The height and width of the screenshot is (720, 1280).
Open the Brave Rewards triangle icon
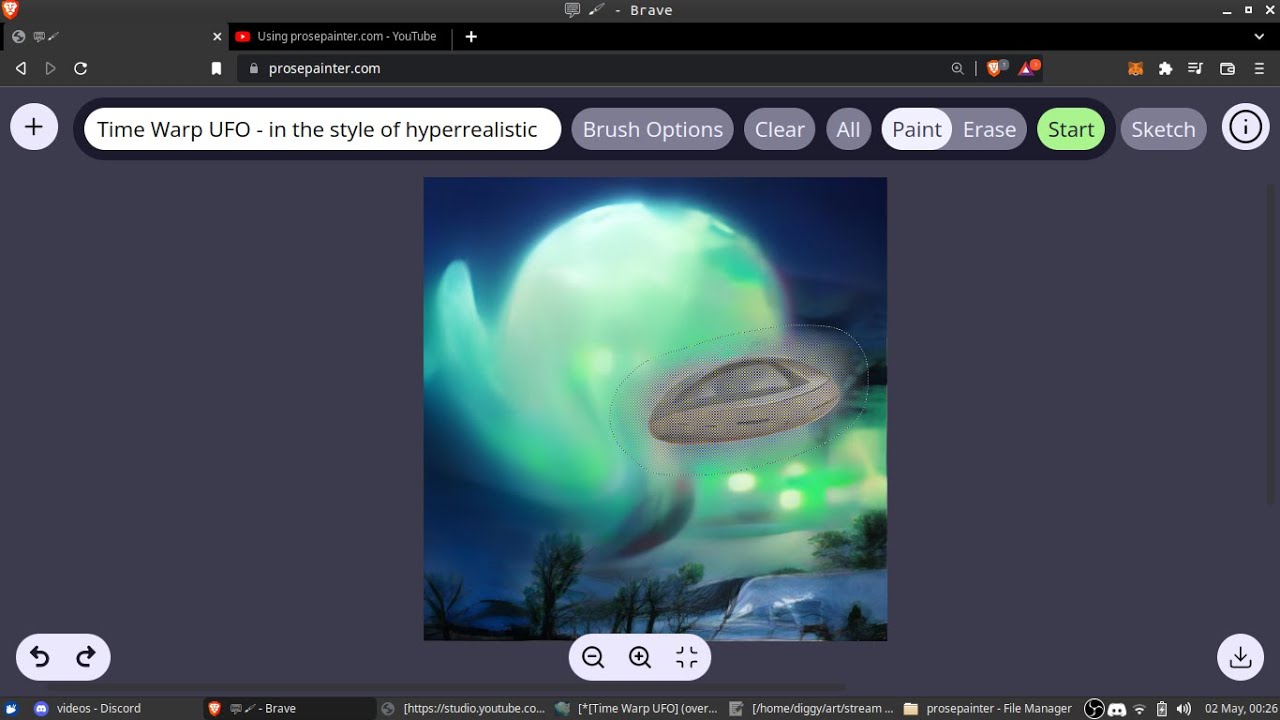1027,68
